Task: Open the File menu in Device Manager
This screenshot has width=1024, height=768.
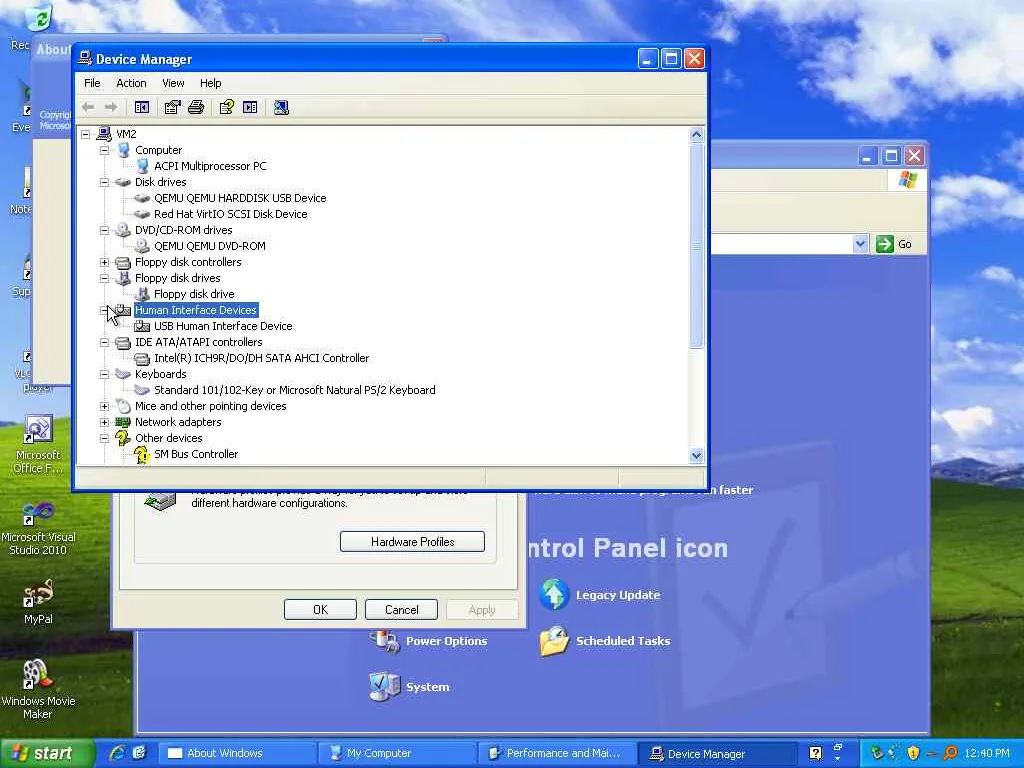Action: 92,83
